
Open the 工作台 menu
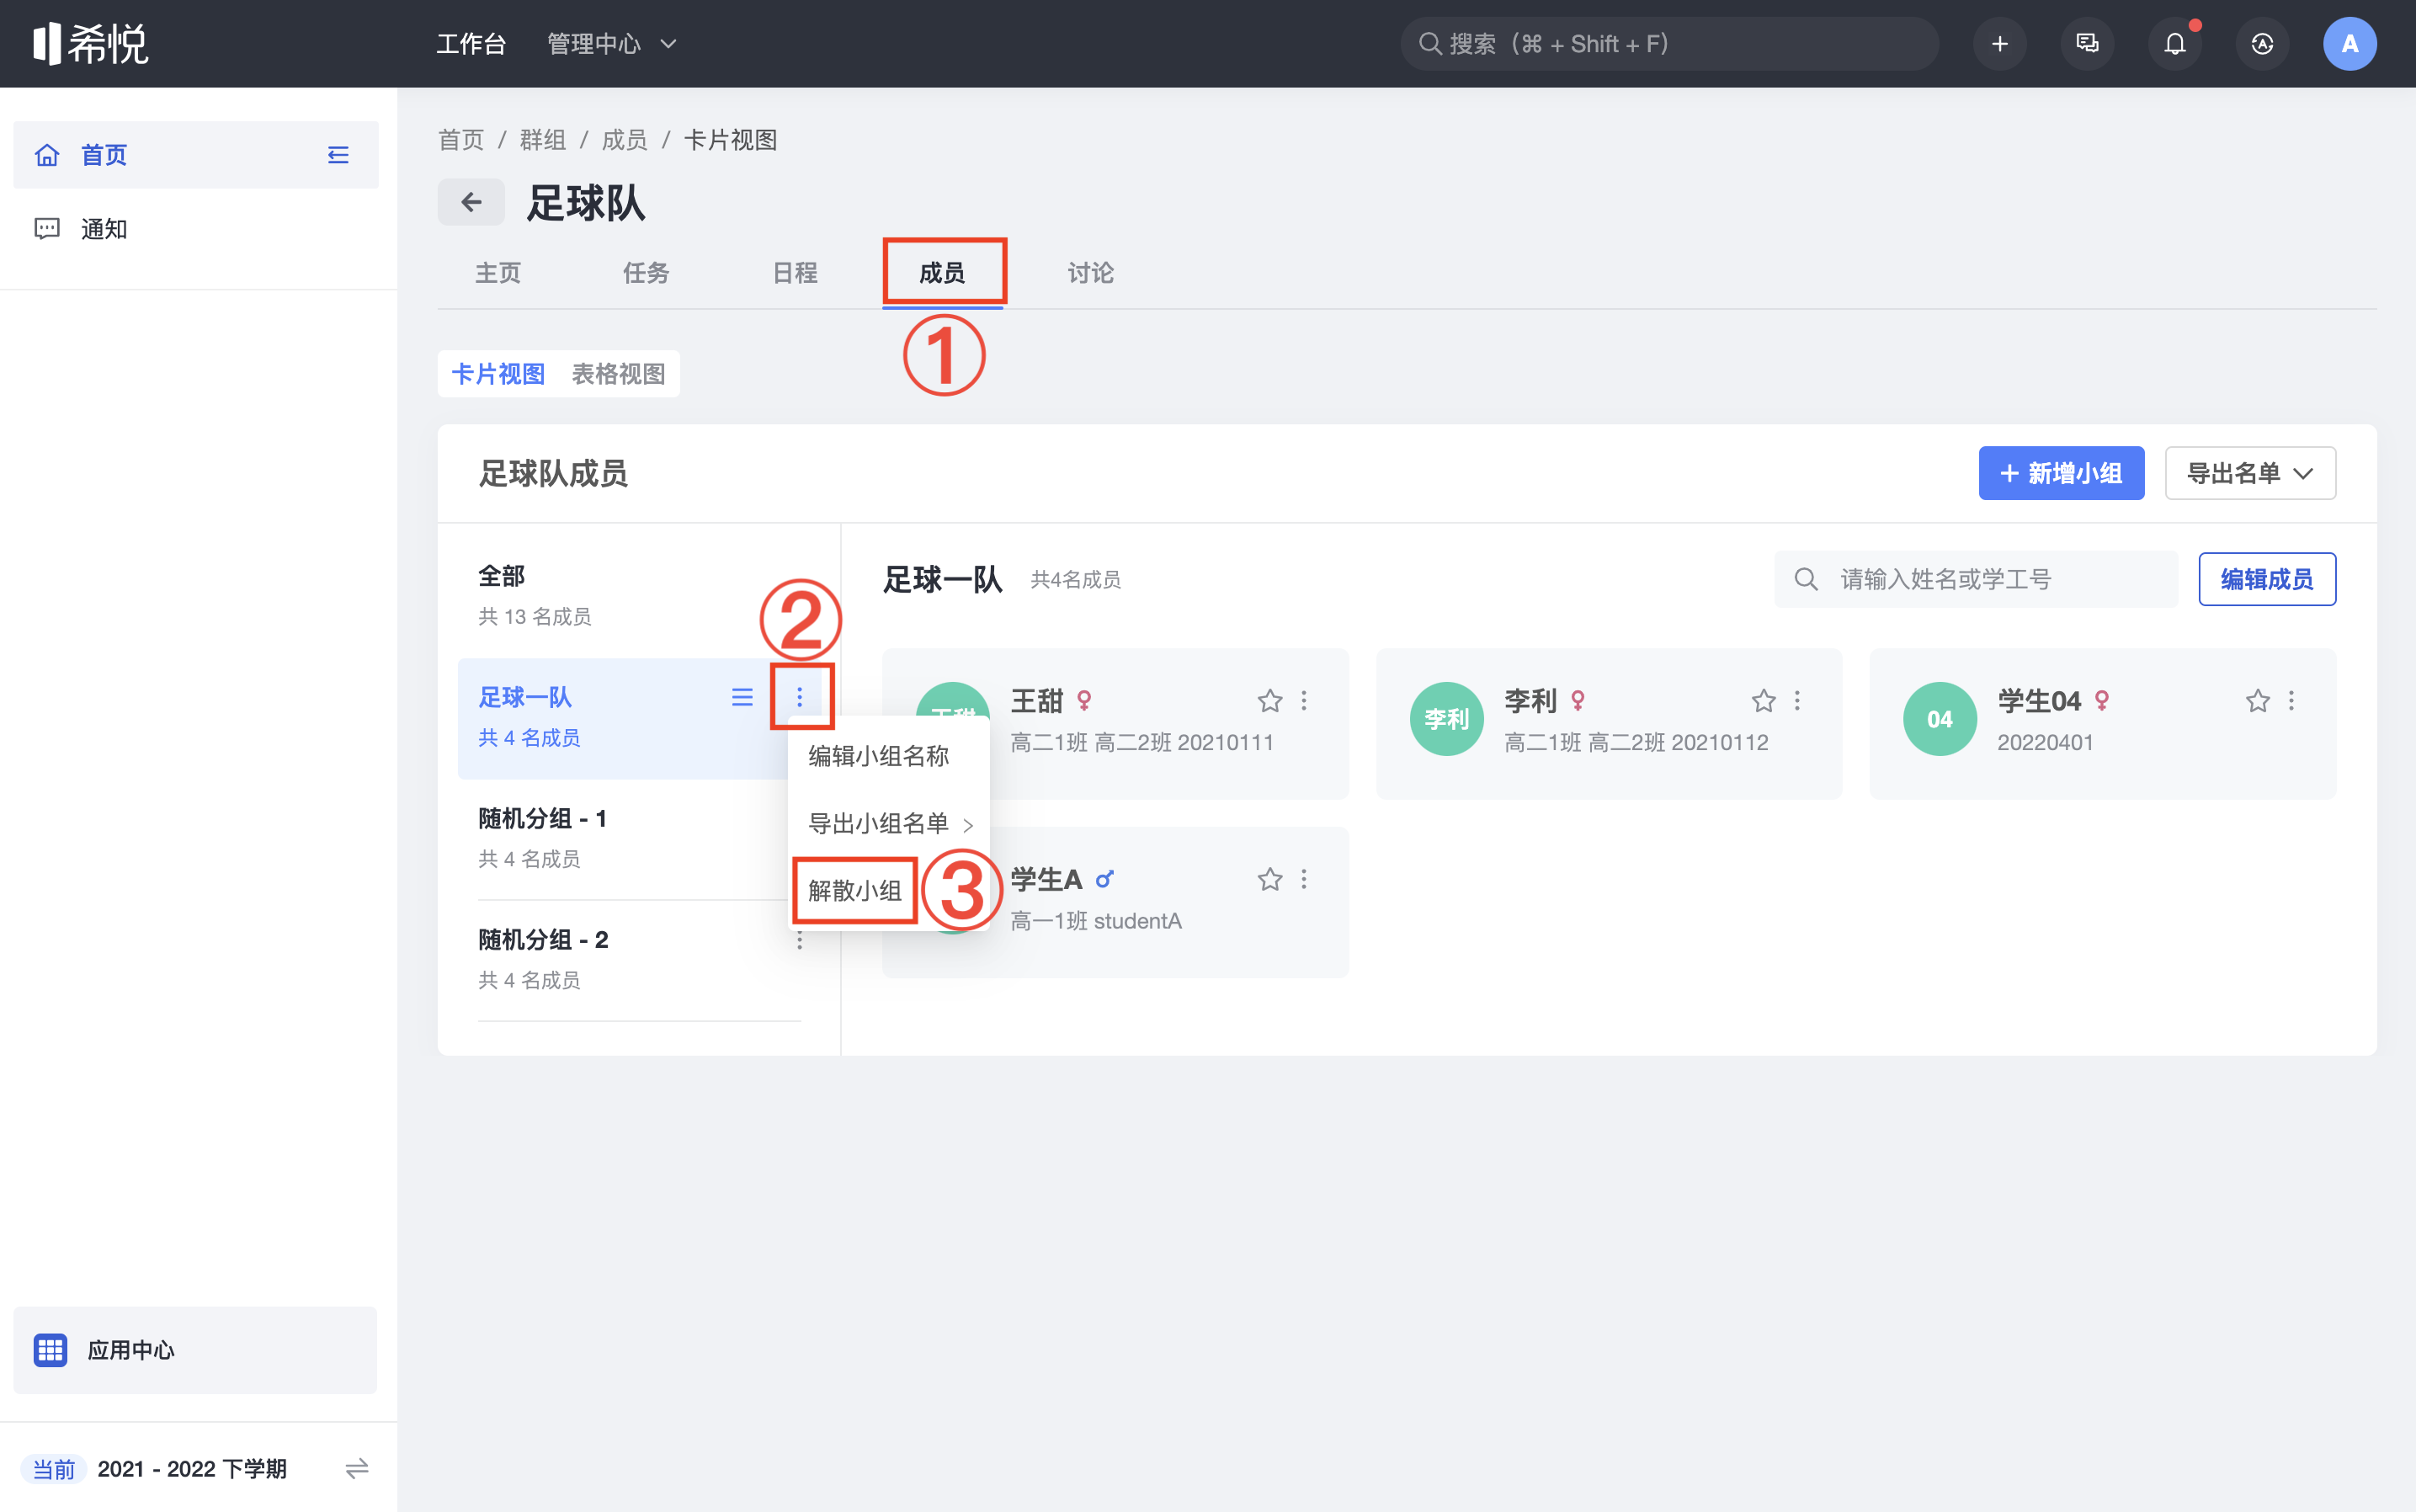[x=471, y=44]
